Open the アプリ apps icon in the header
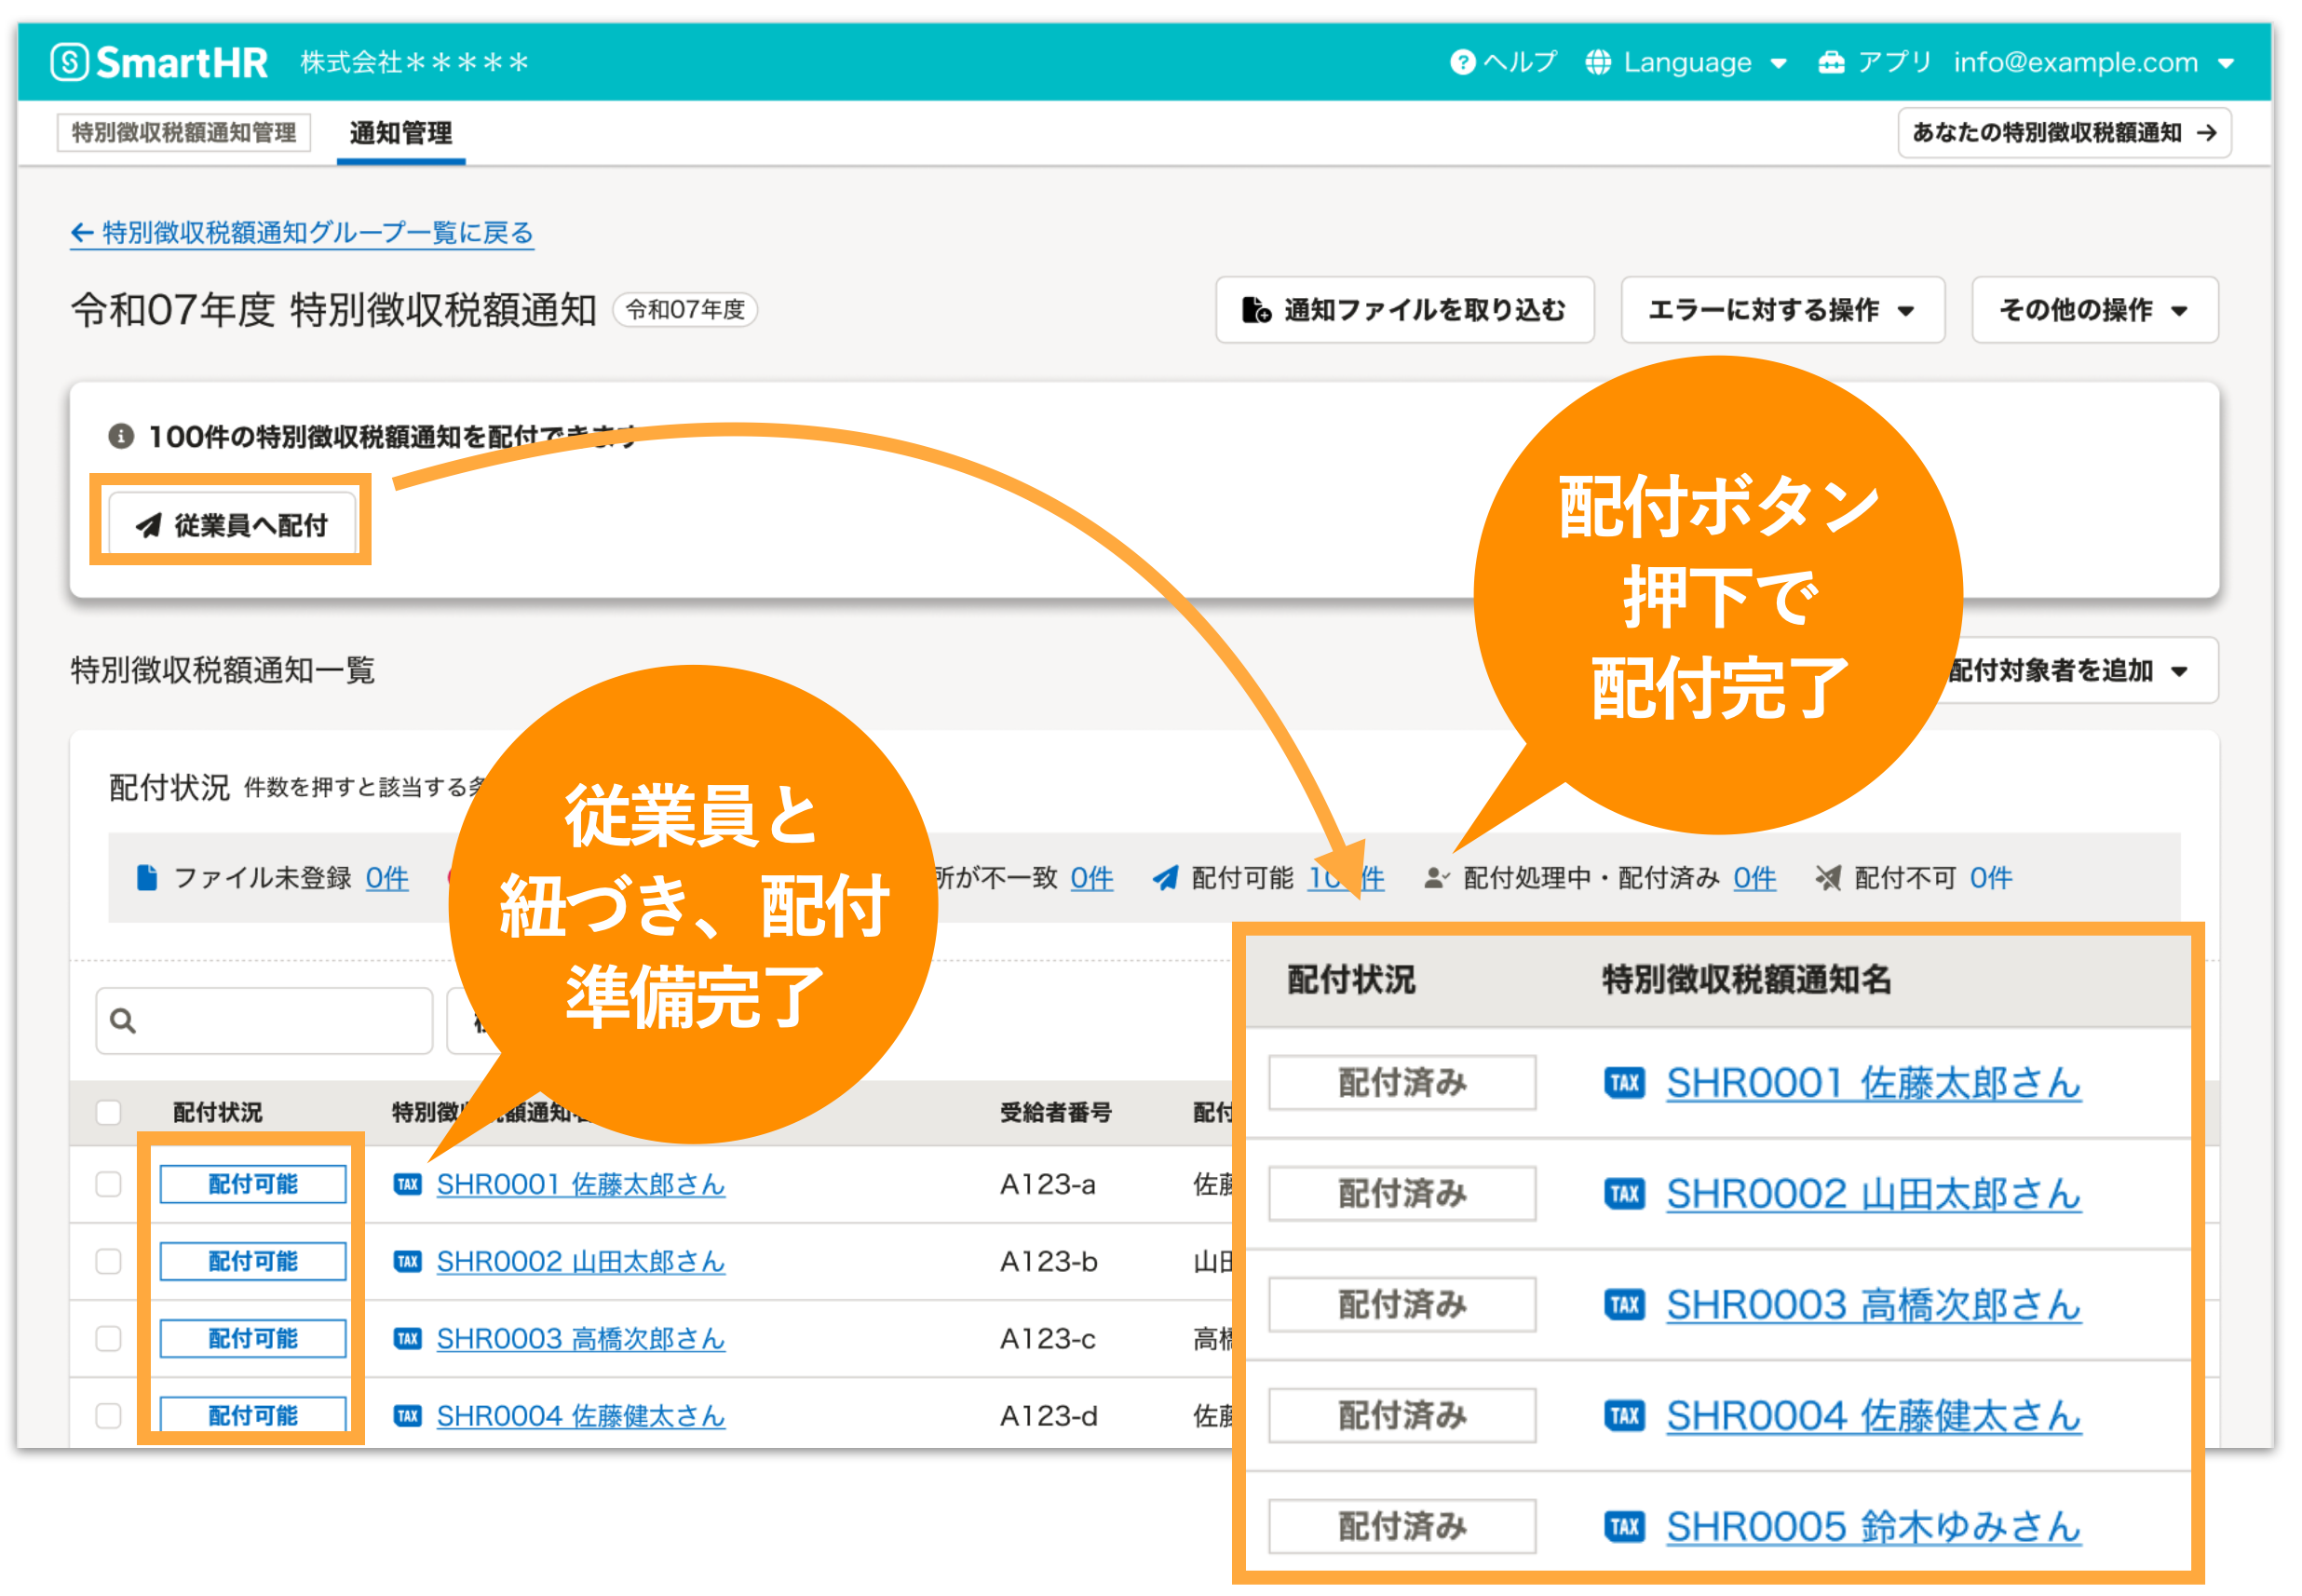 1833,61
